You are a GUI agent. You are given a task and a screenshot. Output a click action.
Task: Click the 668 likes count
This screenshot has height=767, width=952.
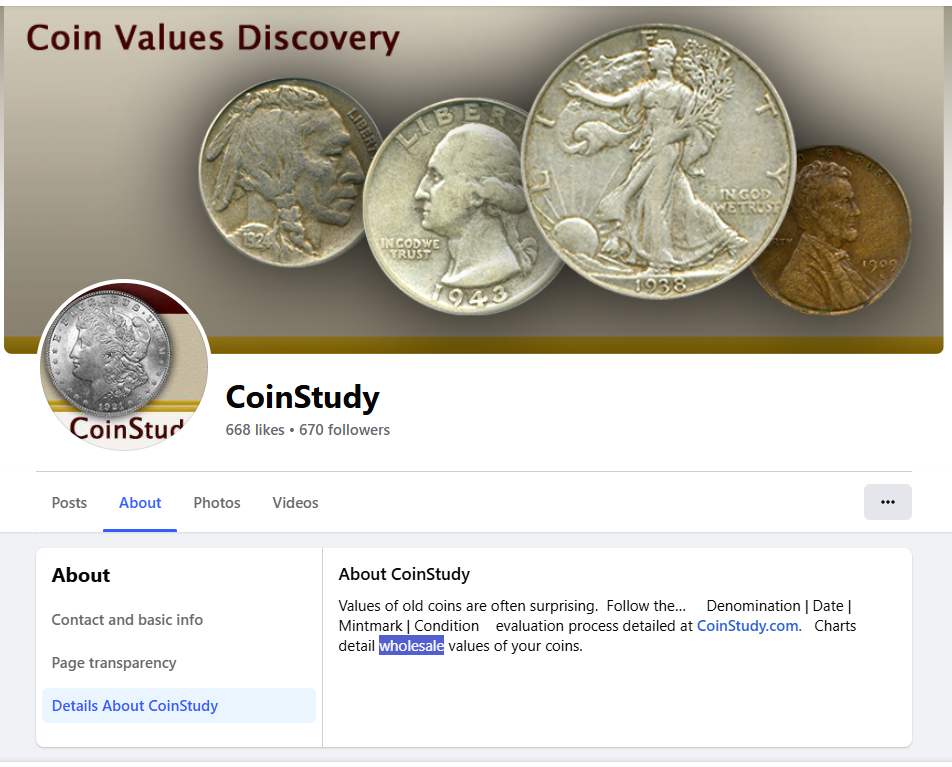[x=254, y=430]
